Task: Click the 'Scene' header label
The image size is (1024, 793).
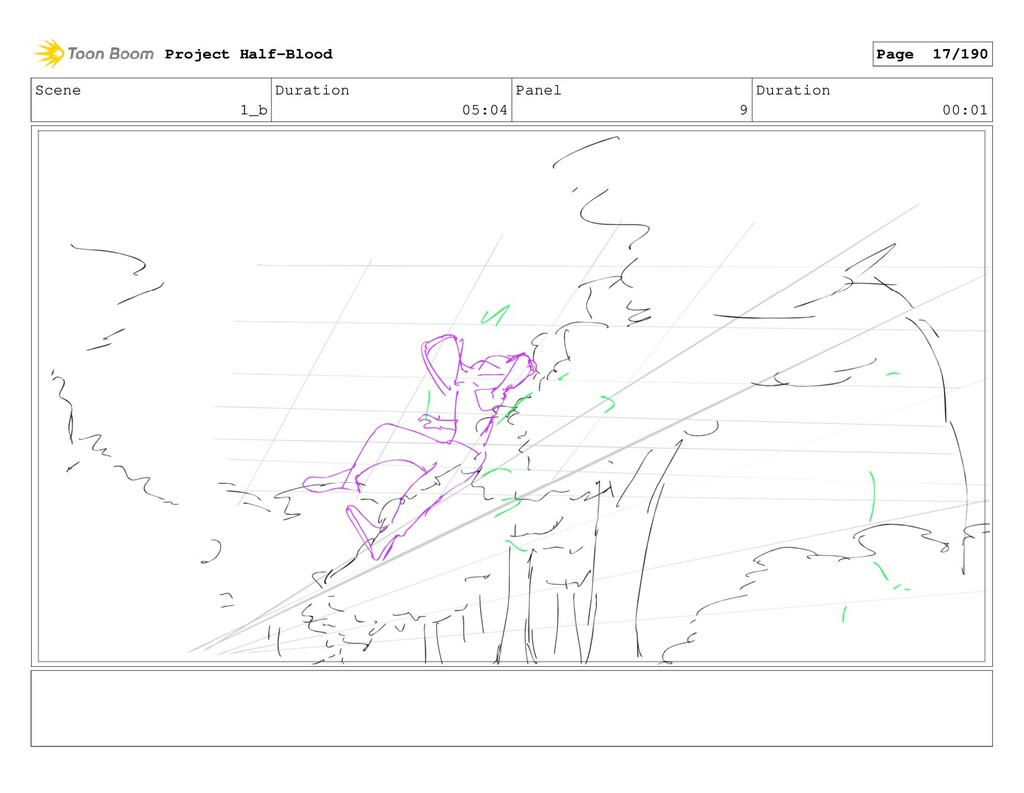Action: (58, 90)
